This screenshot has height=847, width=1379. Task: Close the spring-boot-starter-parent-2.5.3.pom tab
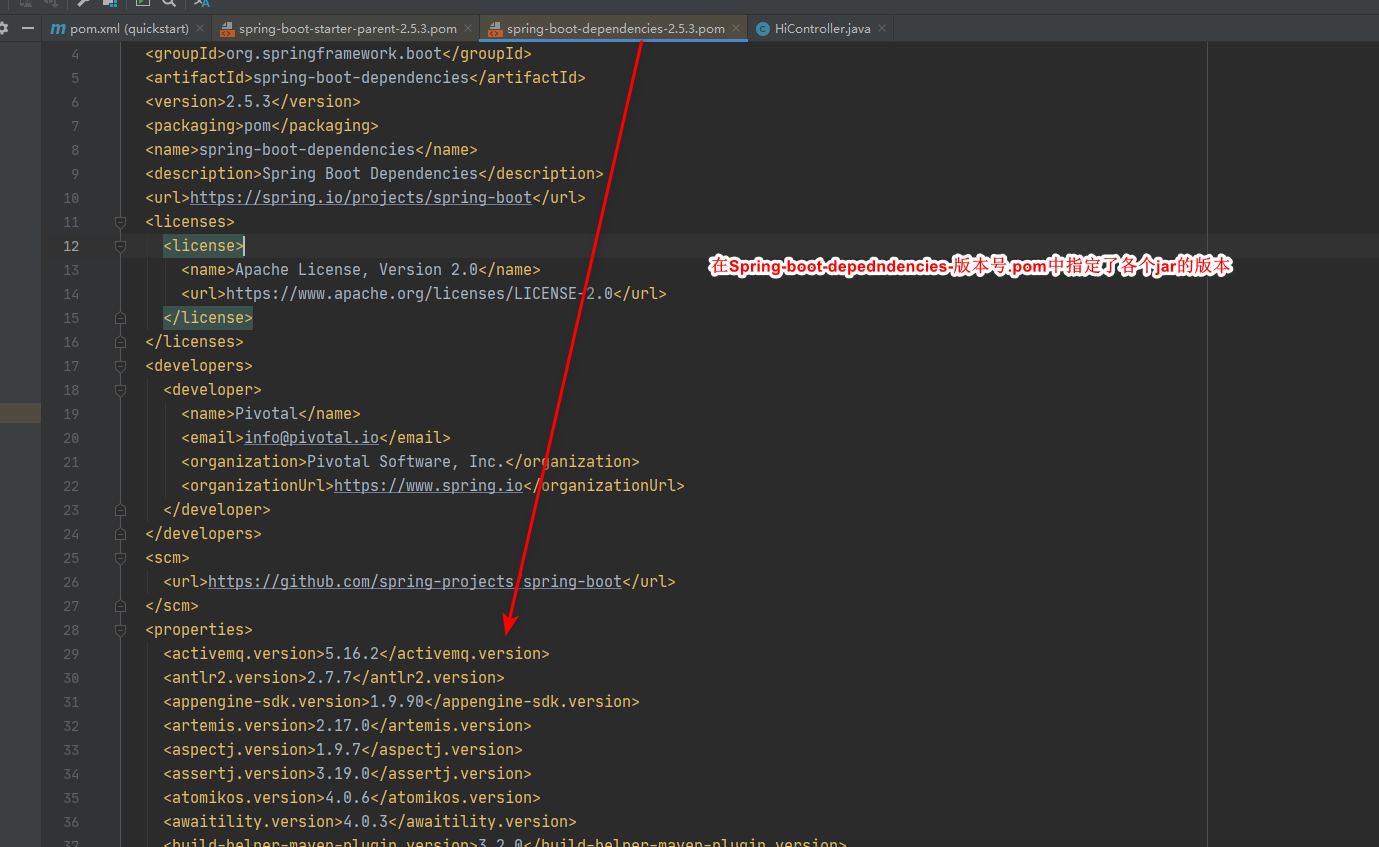coord(468,29)
